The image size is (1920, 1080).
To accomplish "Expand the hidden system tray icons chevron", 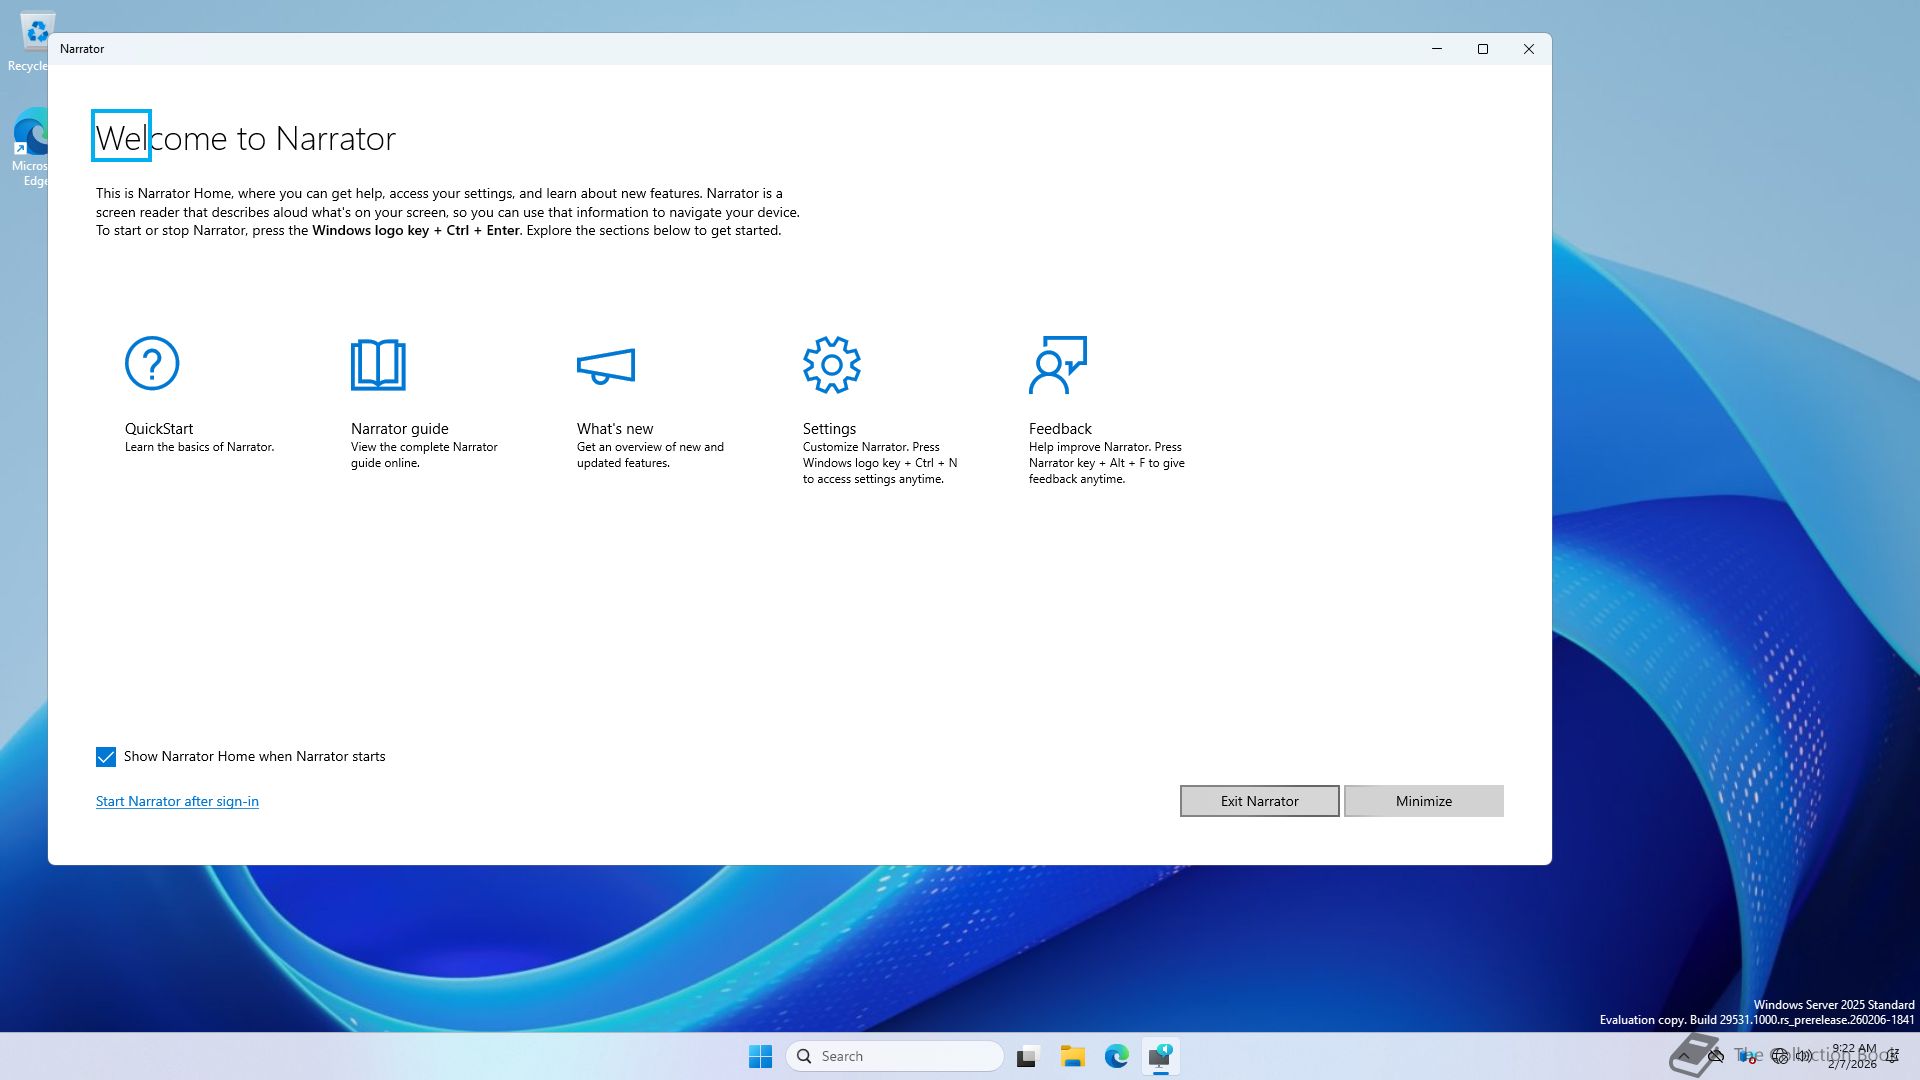I will [x=1684, y=1056].
